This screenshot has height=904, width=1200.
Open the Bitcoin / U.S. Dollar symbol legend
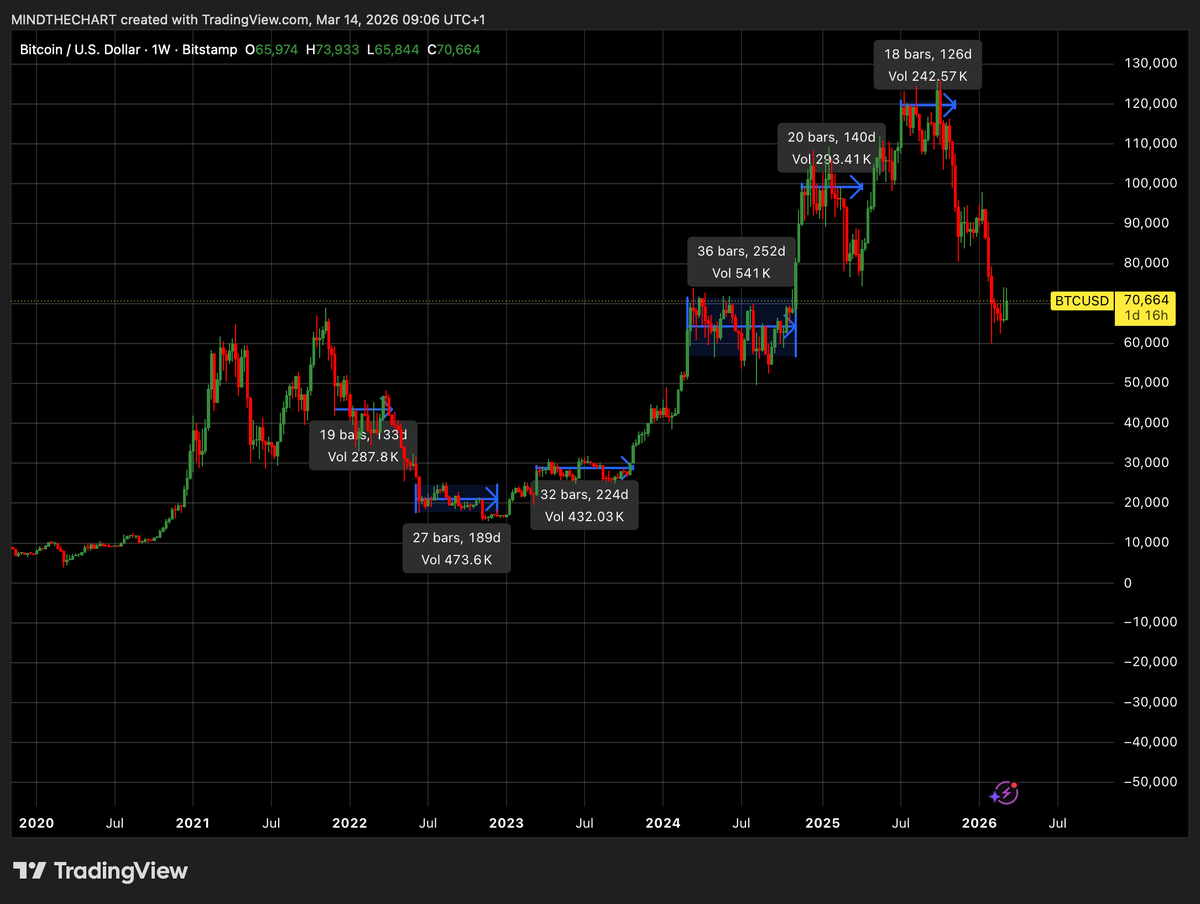tap(80, 48)
